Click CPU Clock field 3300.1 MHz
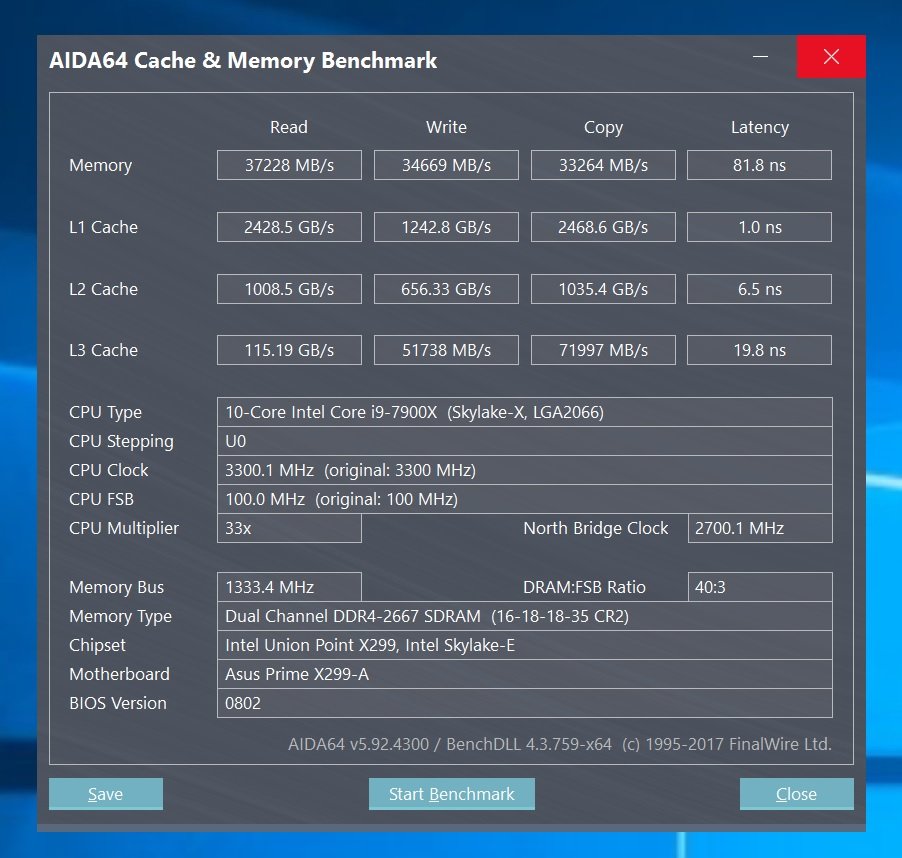Screen dimensions: 902x858 point(525,470)
